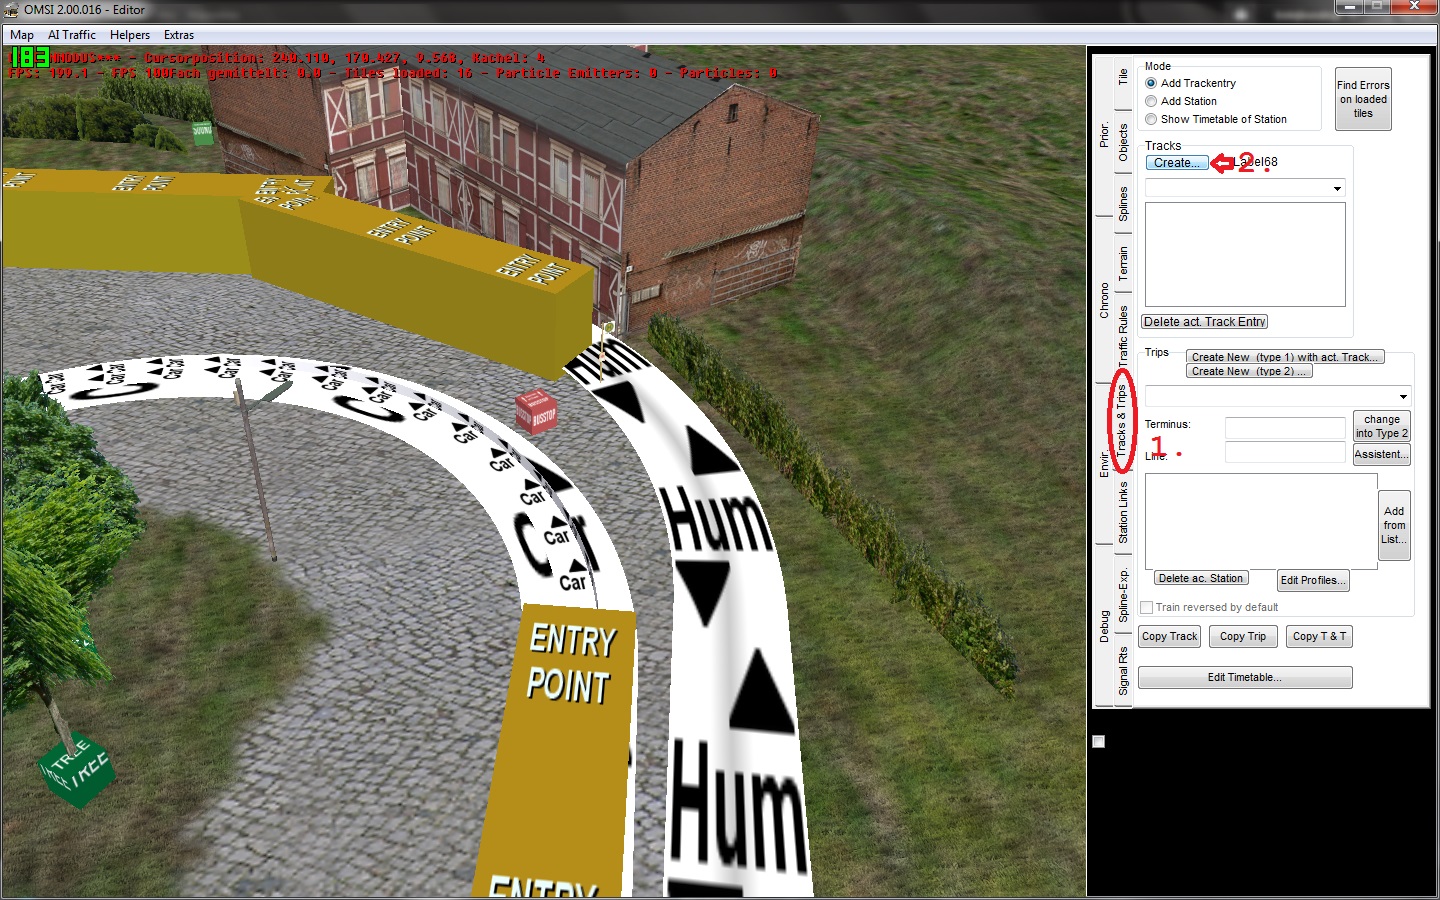Image resolution: width=1440 pixels, height=900 pixels.
Task: Open the AI Traffic menu
Action: pos(72,35)
